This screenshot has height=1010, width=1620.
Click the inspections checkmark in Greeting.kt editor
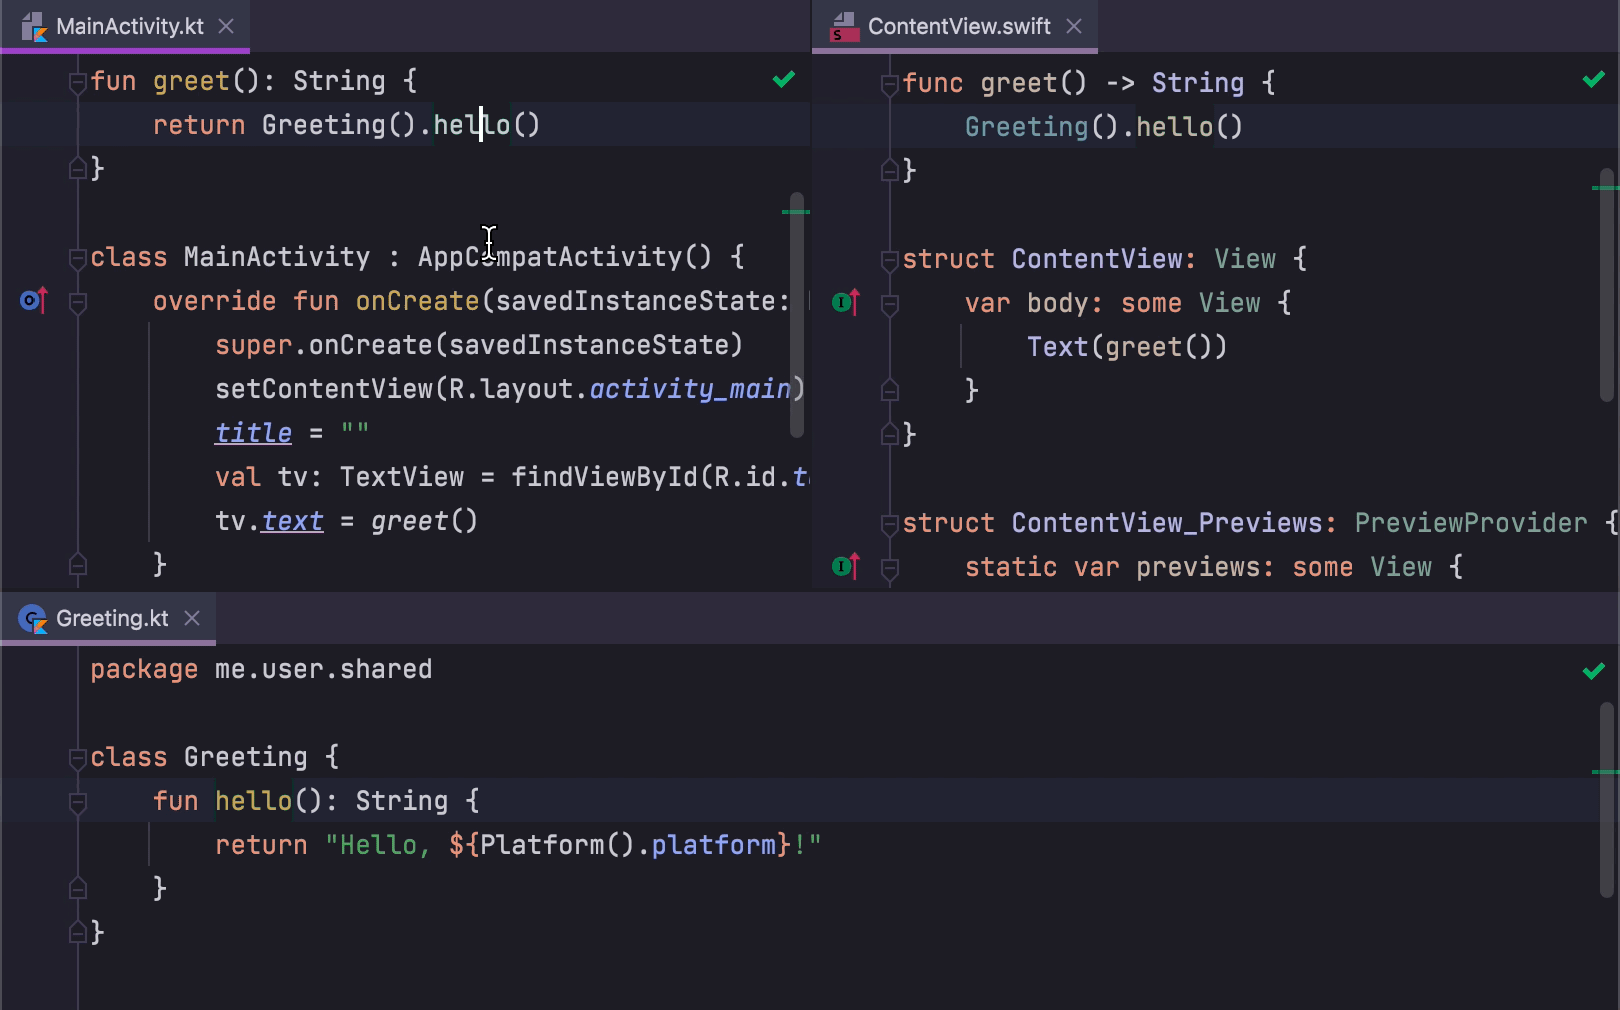coord(1592,671)
